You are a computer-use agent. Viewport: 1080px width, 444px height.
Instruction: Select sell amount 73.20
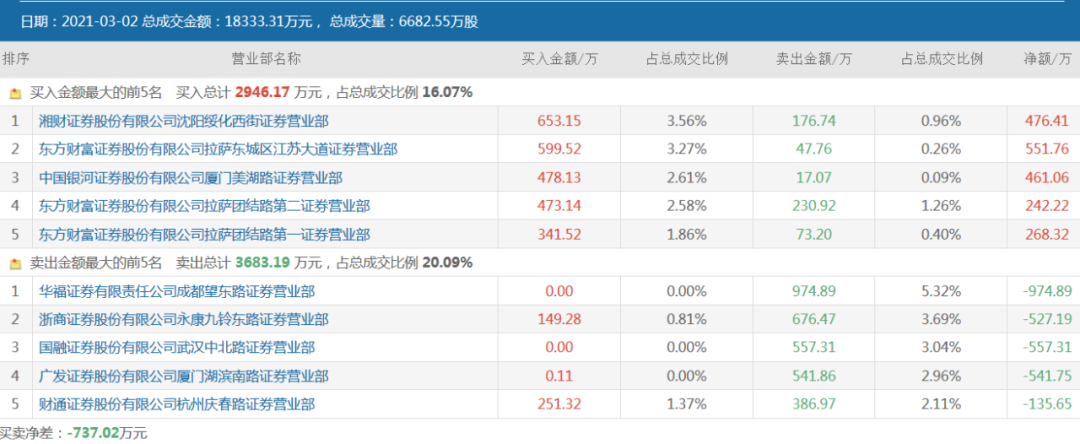pos(814,235)
